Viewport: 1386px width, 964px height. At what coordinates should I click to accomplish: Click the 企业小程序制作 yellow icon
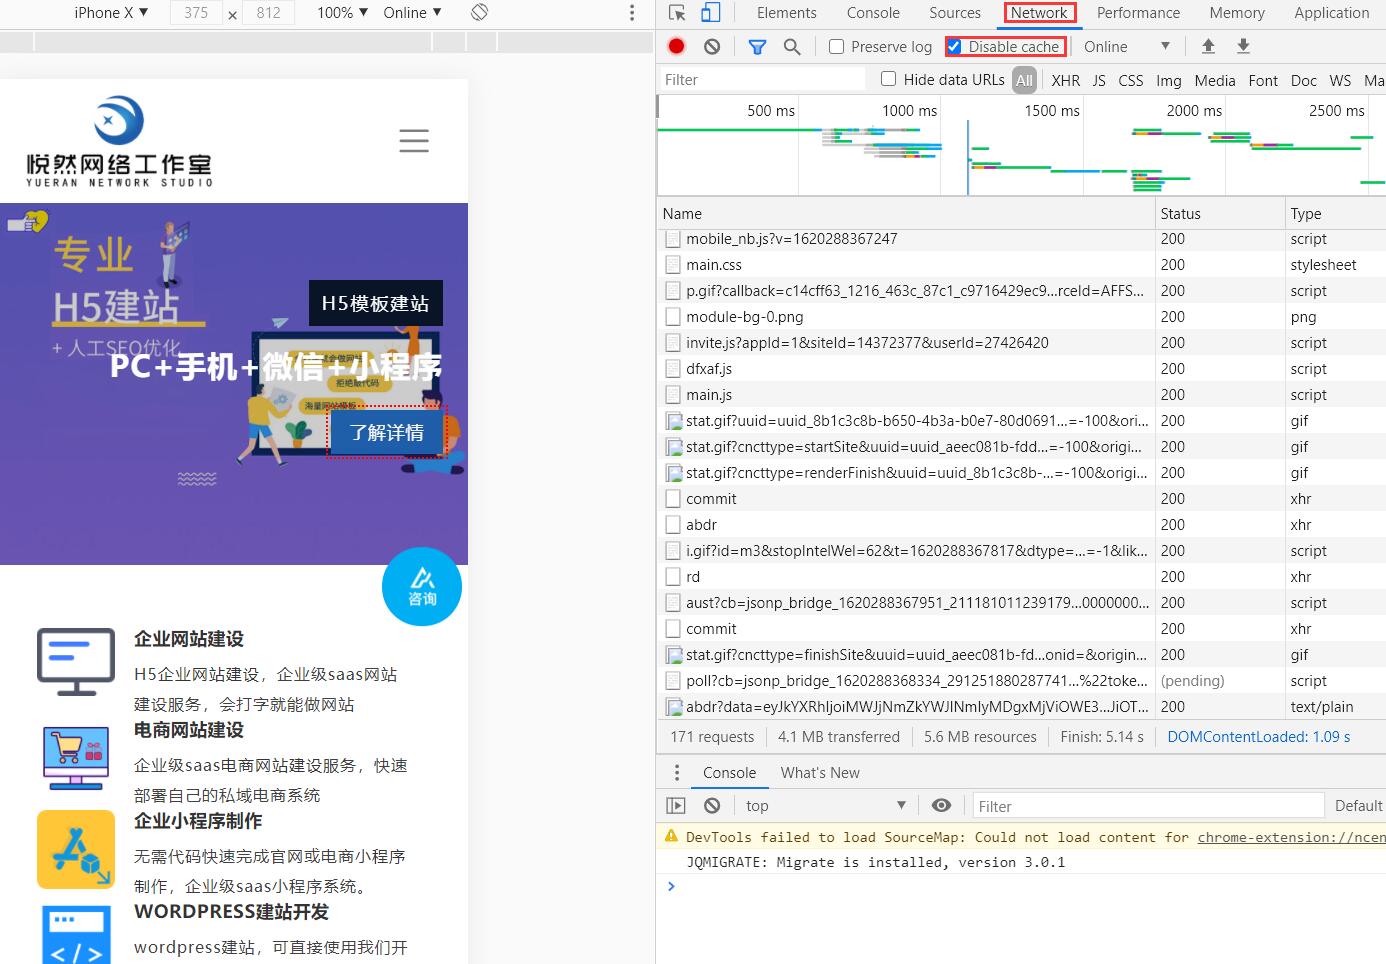[76, 849]
